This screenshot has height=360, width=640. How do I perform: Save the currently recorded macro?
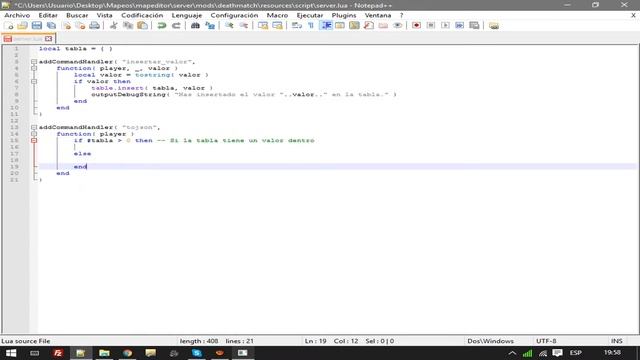point(474,26)
